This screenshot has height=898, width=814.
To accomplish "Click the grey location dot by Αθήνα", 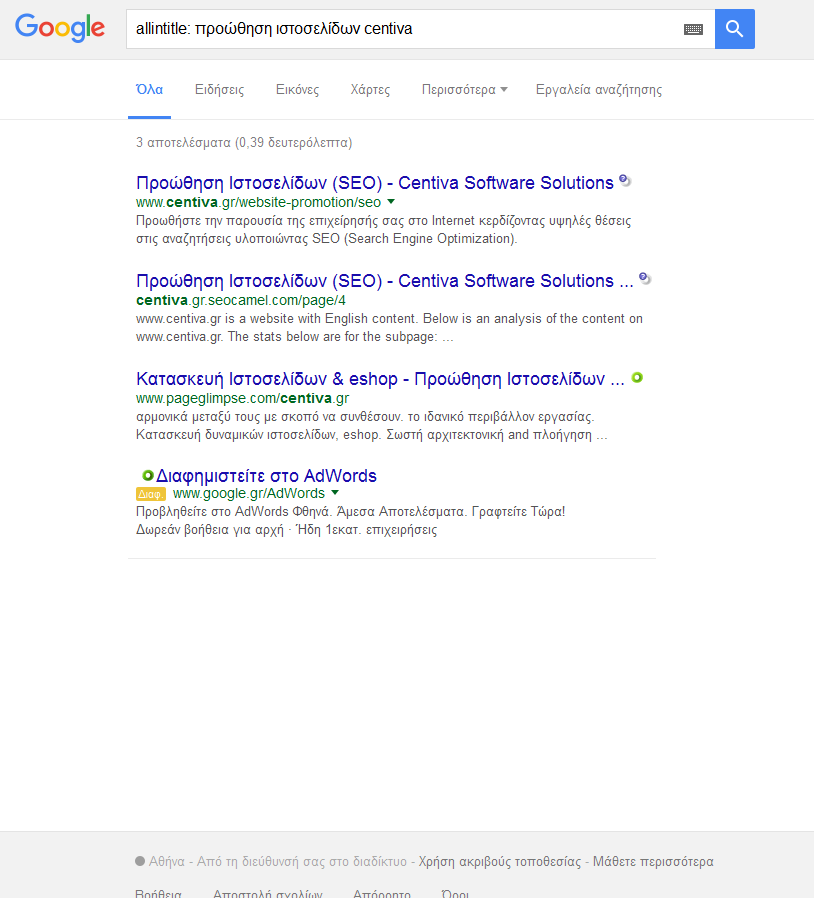I will tap(140, 861).
